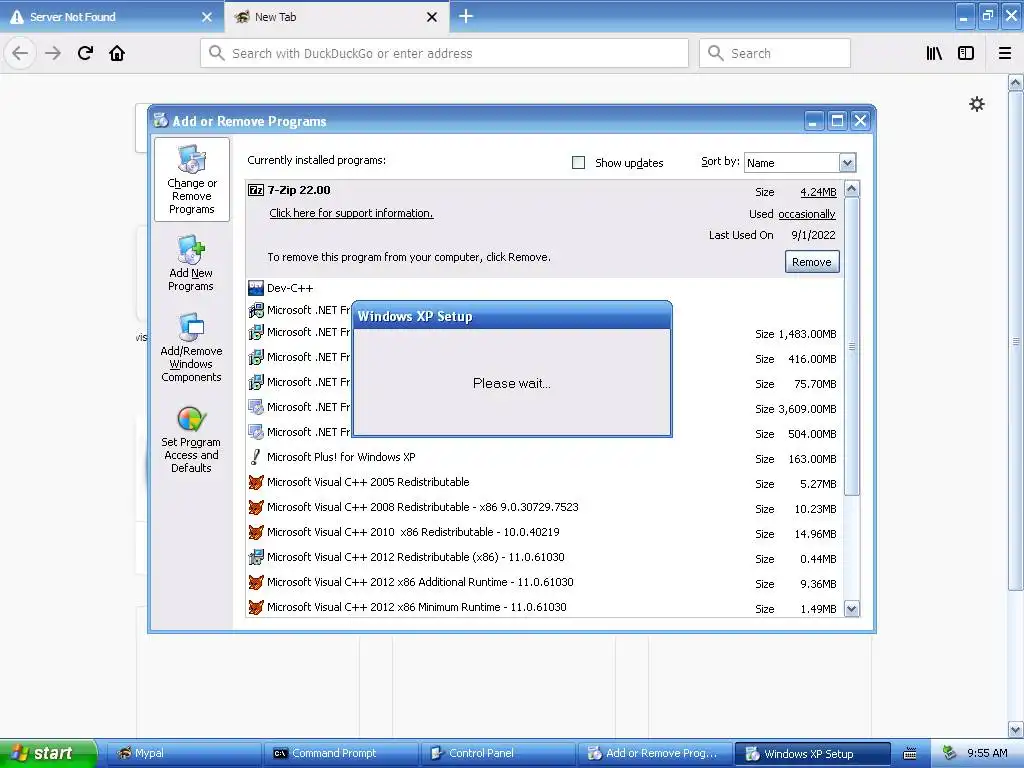Select Microsoft Visual C++ 2005 Redistributable entry
1024x768 pixels.
click(x=545, y=482)
